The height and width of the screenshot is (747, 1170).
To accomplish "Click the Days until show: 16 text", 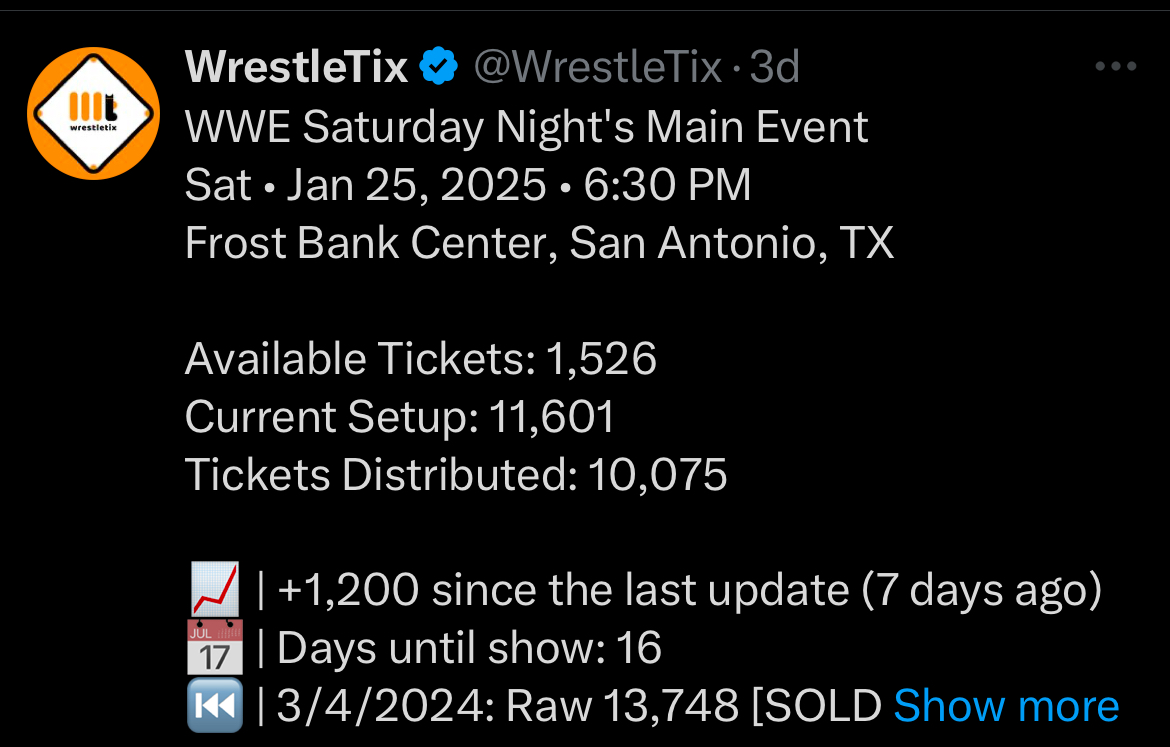I will click(469, 649).
